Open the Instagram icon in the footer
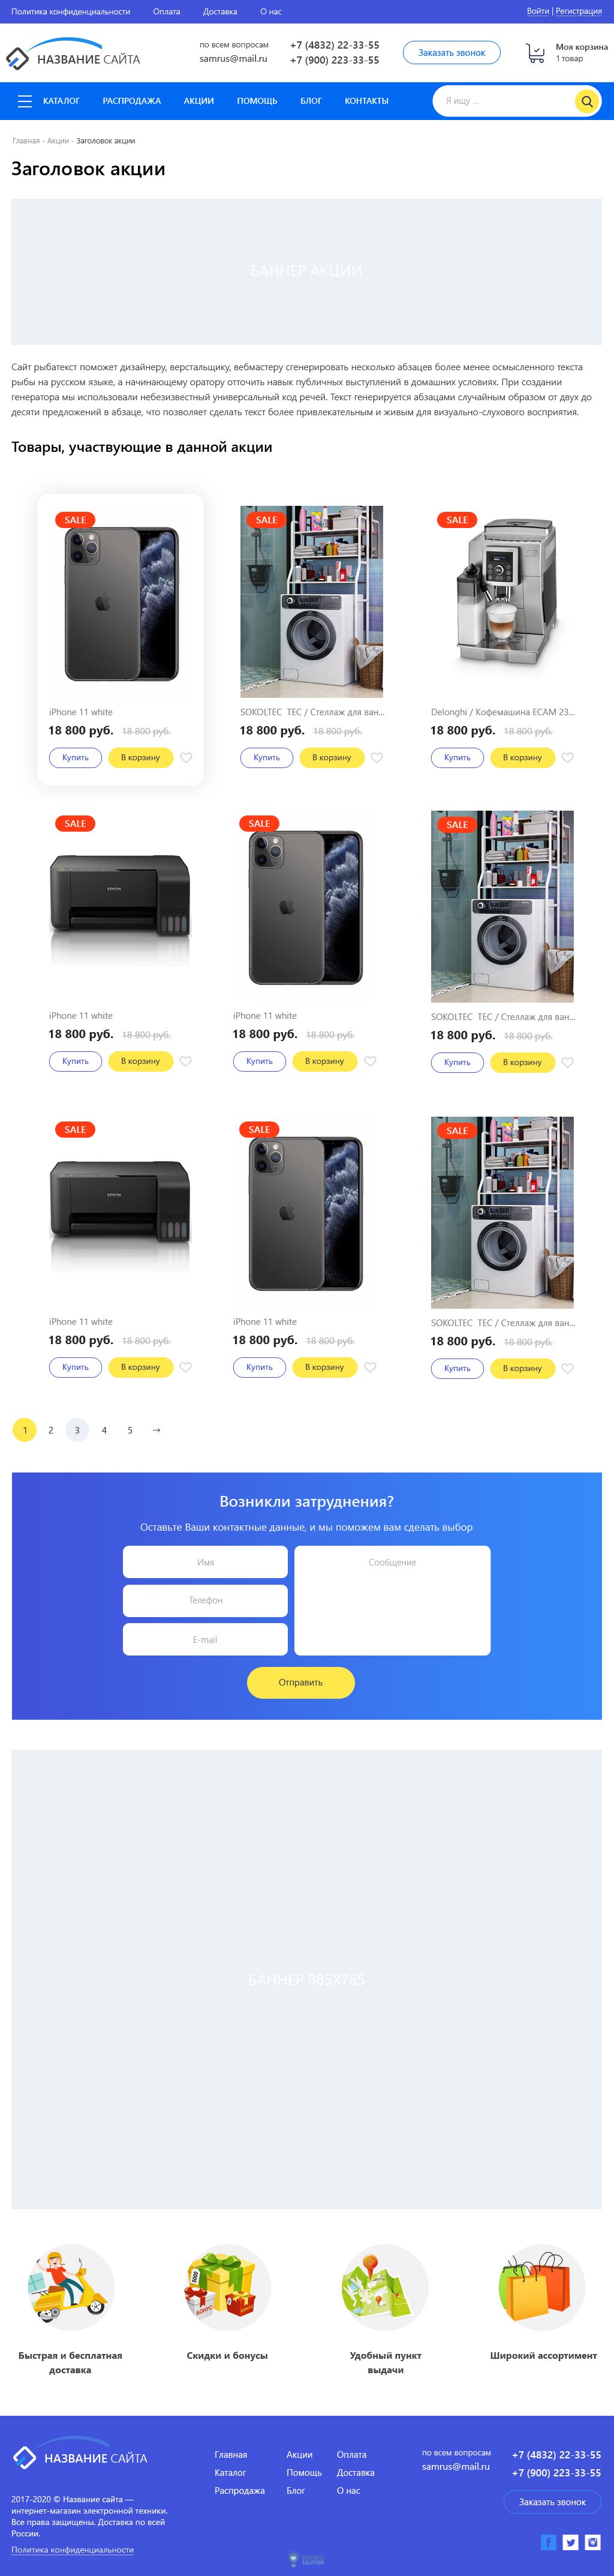Image resolution: width=614 pixels, height=2576 pixels. coord(593,2541)
